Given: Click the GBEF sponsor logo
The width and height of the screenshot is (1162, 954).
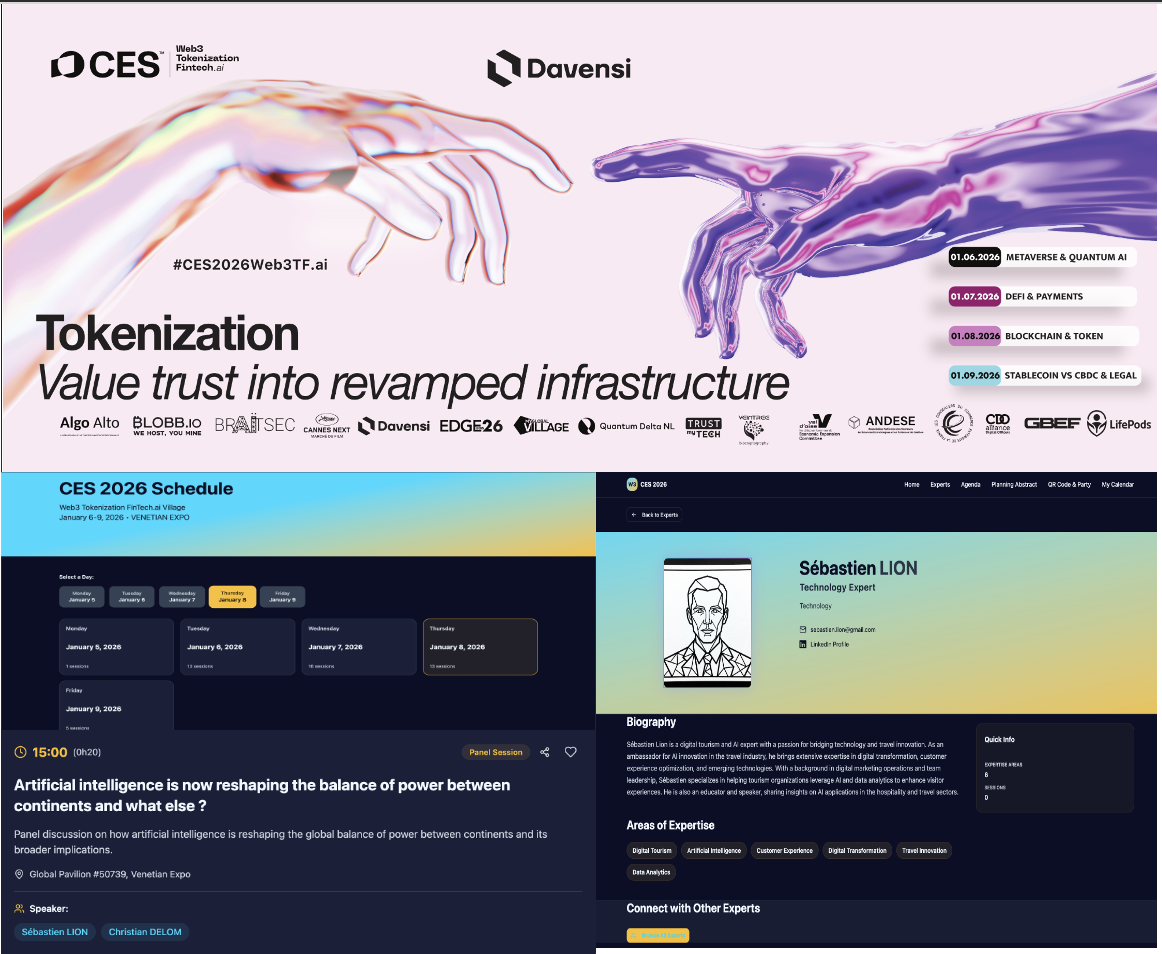Looking at the screenshot, I should (x=1052, y=423).
